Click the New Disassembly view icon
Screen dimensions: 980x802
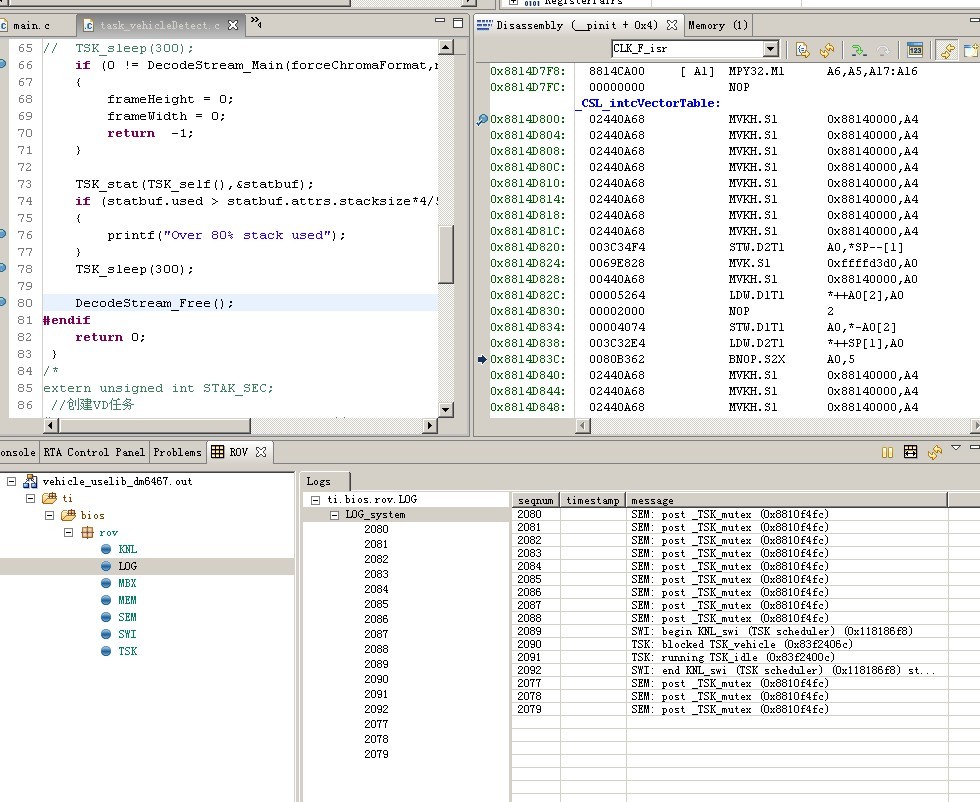[x=971, y=49]
